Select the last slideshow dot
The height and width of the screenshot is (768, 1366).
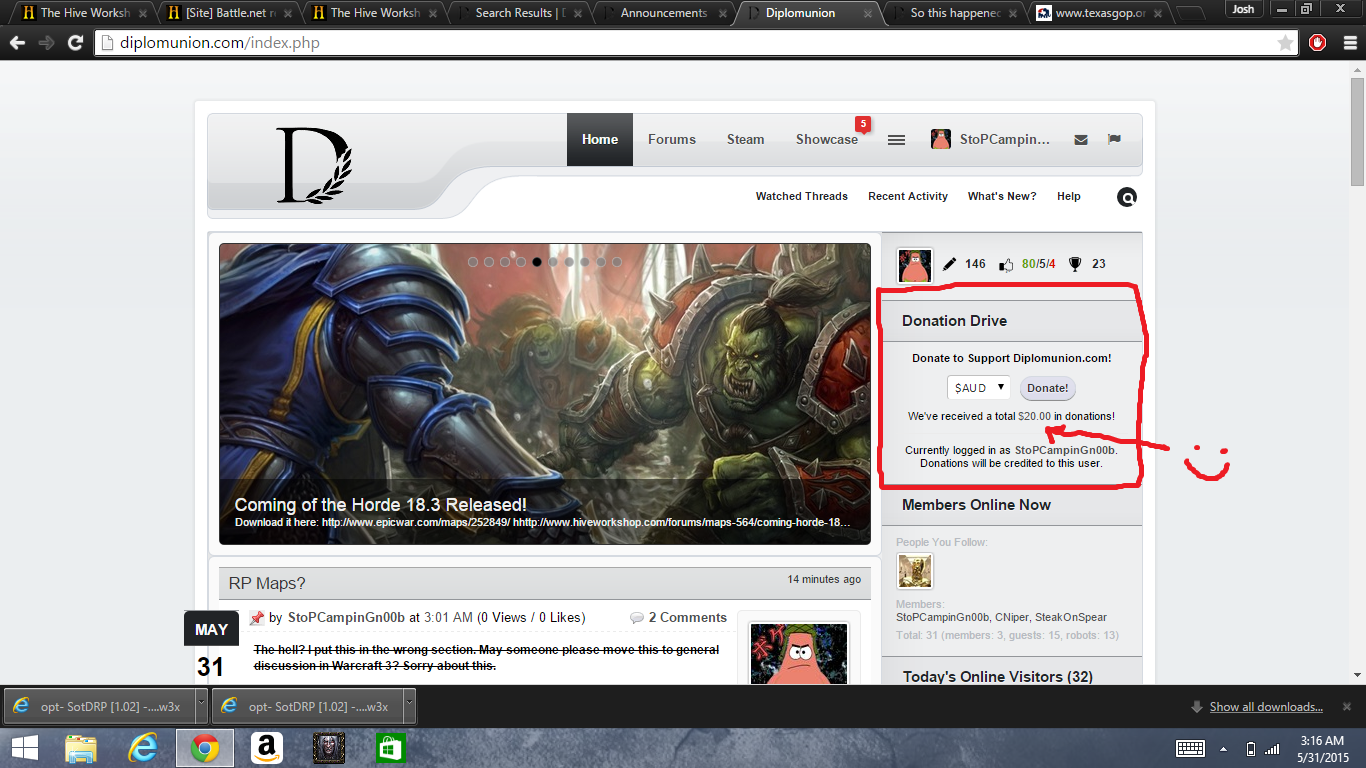(617, 262)
